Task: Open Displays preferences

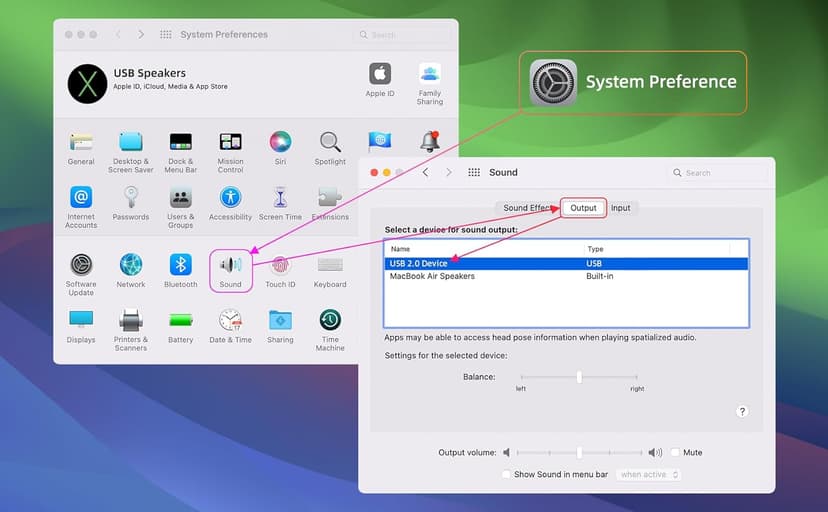Action: point(81,320)
